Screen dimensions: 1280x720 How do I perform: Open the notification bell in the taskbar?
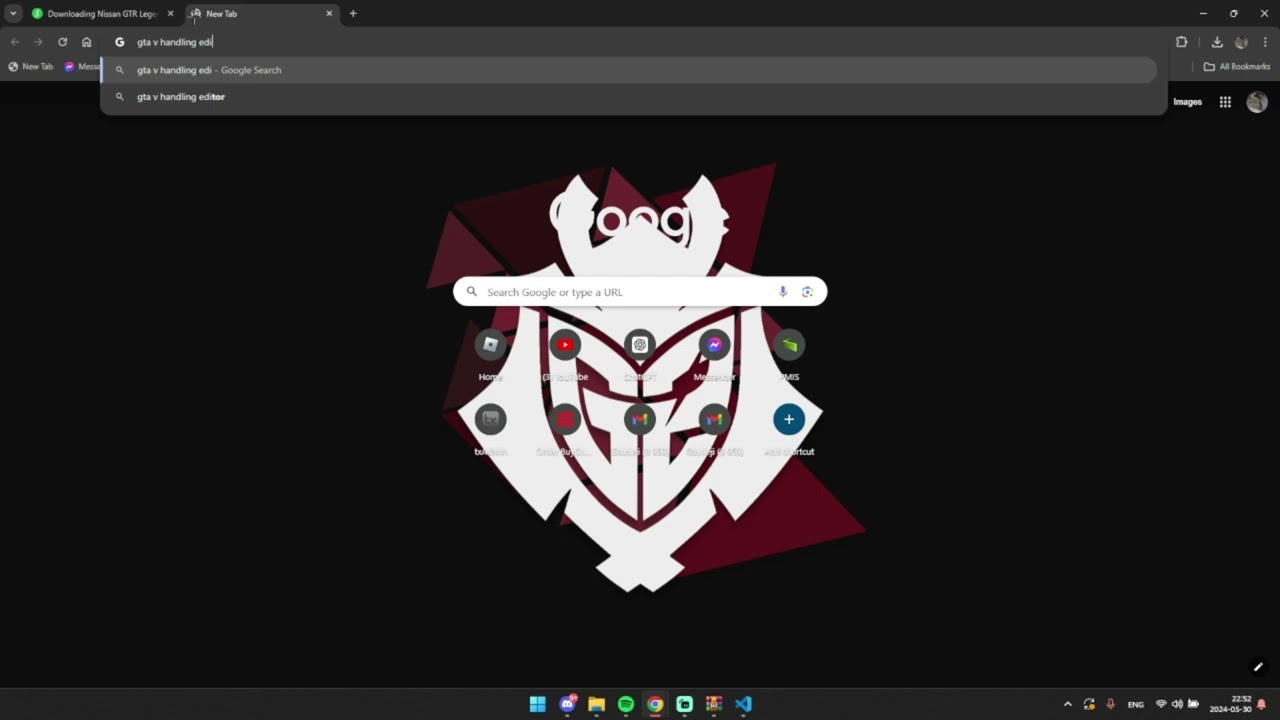tap(1262, 704)
